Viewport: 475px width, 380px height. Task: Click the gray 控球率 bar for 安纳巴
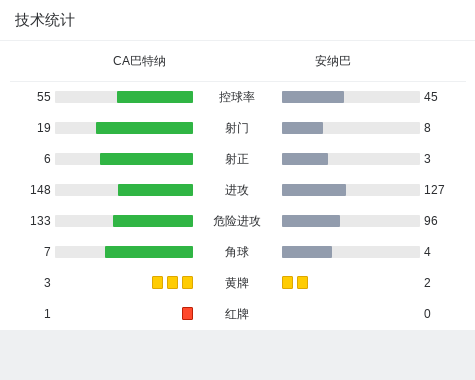313,97
